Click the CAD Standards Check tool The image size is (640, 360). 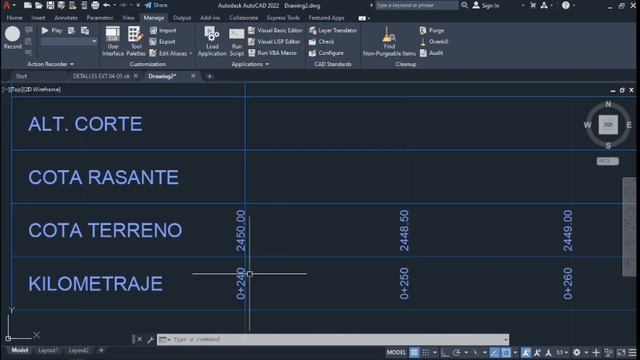(x=322, y=42)
